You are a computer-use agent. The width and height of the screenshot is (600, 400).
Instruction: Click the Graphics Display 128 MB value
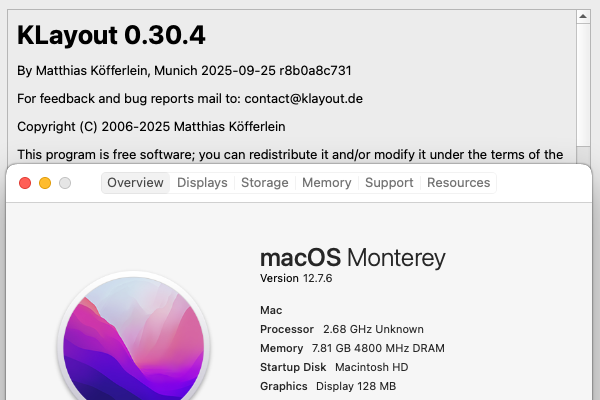[x=356, y=386]
